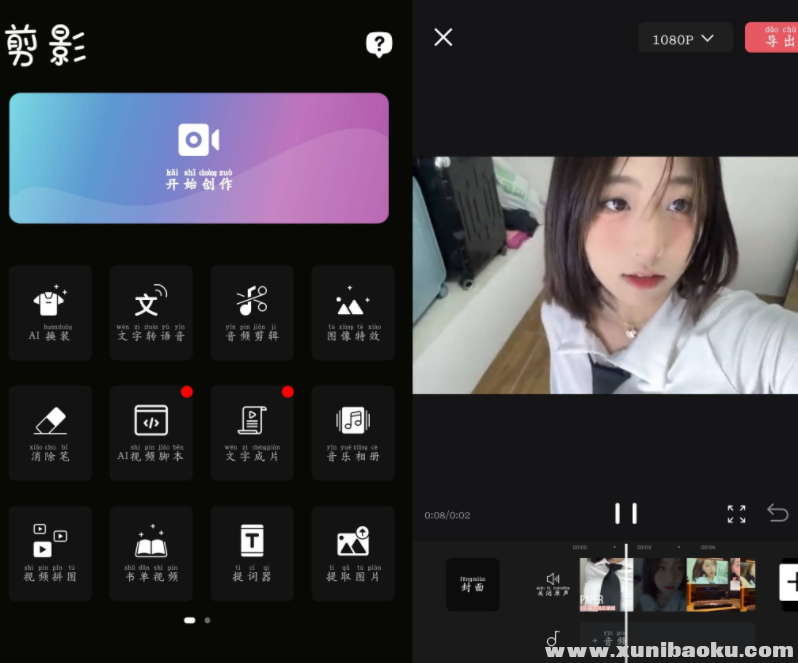Click the 开始创作 start creating banner
This screenshot has height=663, width=798.
point(199,158)
